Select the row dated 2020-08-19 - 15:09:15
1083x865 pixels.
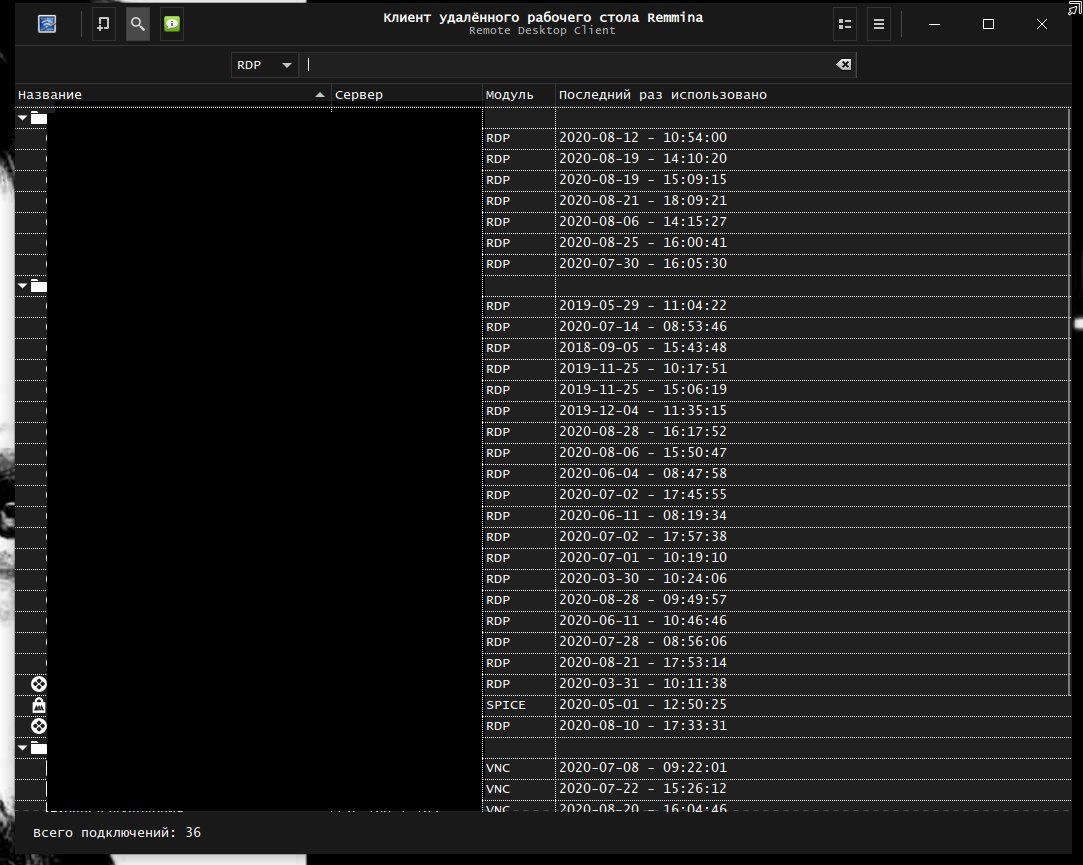coord(543,180)
